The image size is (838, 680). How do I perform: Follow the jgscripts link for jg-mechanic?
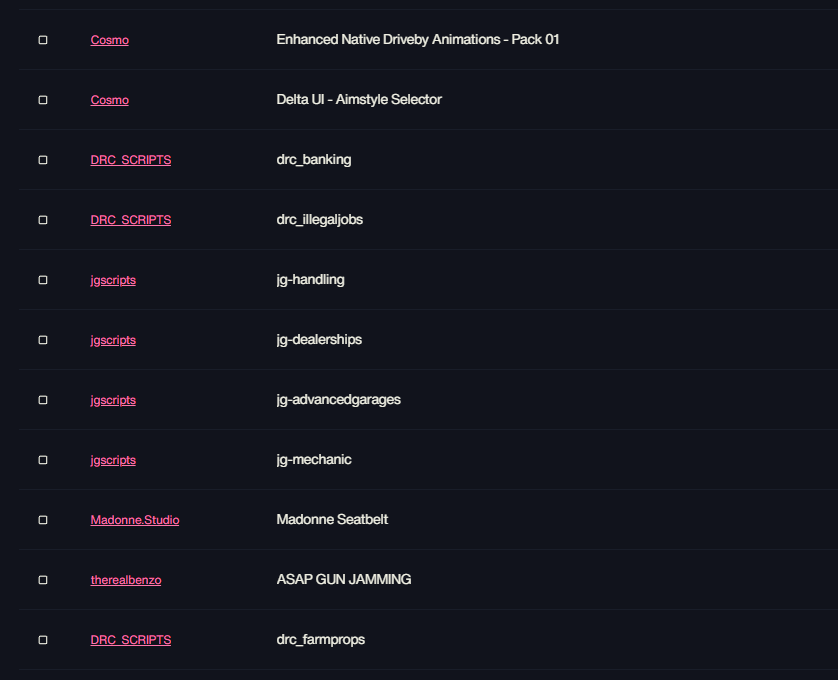[113, 460]
